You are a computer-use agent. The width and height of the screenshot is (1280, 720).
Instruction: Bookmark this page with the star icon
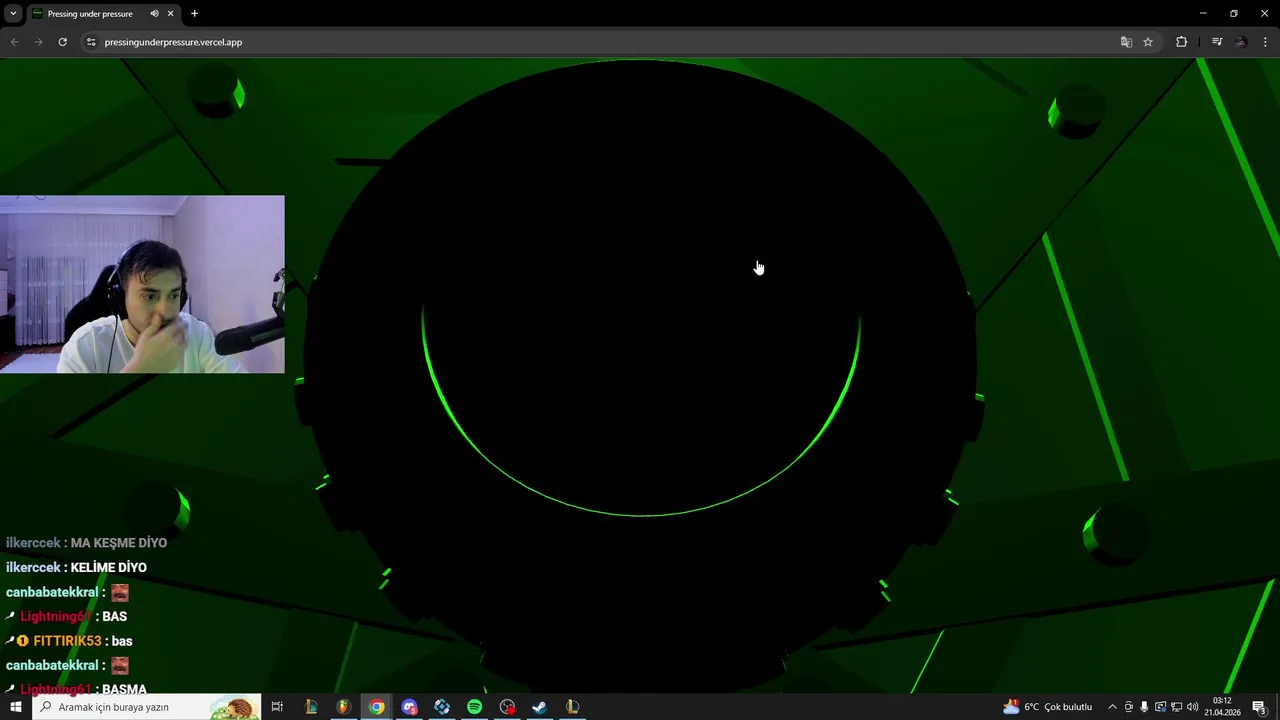pos(1148,42)
